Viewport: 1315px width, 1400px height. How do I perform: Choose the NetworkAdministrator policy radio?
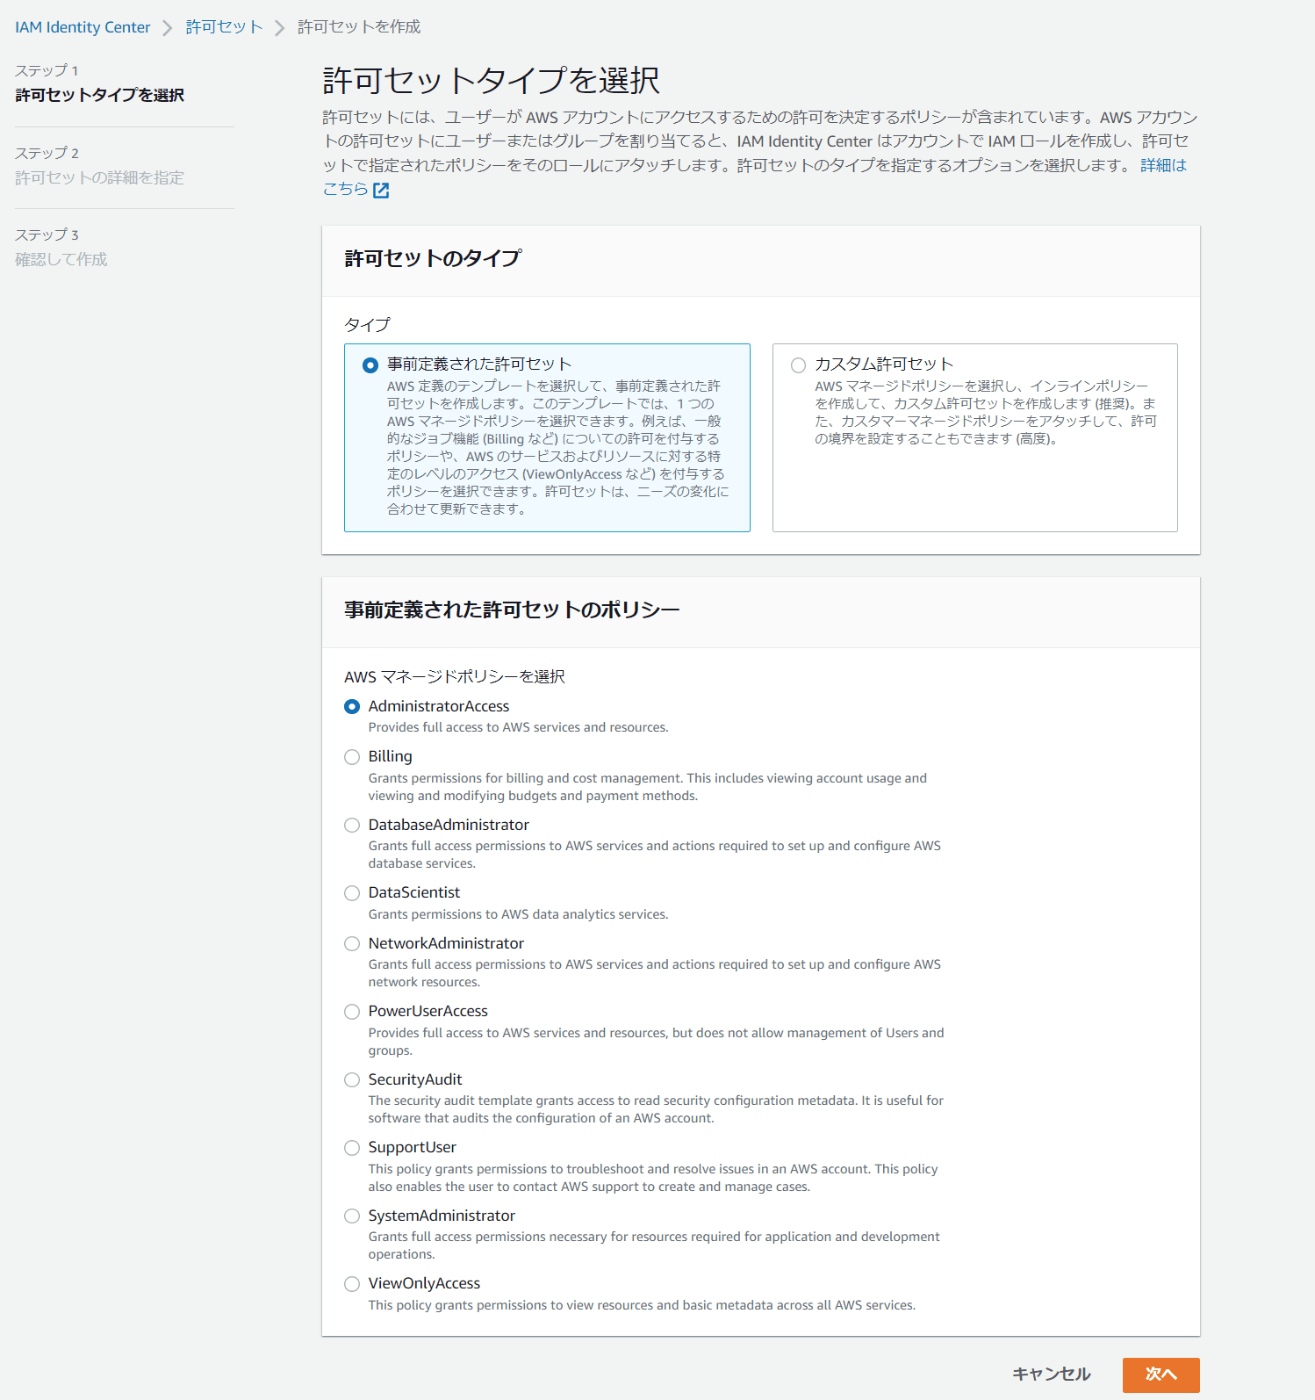[352, 943]
